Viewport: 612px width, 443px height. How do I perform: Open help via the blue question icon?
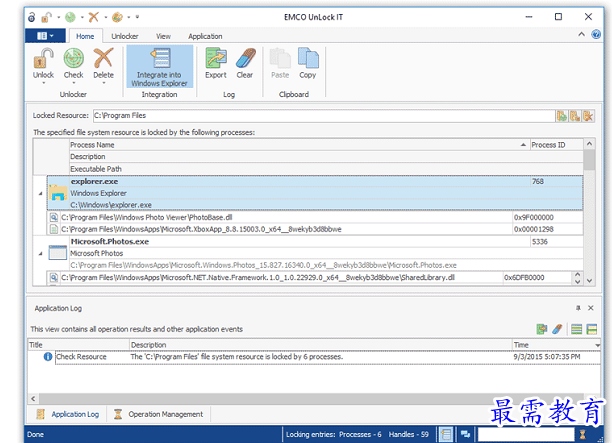(596, 34)
